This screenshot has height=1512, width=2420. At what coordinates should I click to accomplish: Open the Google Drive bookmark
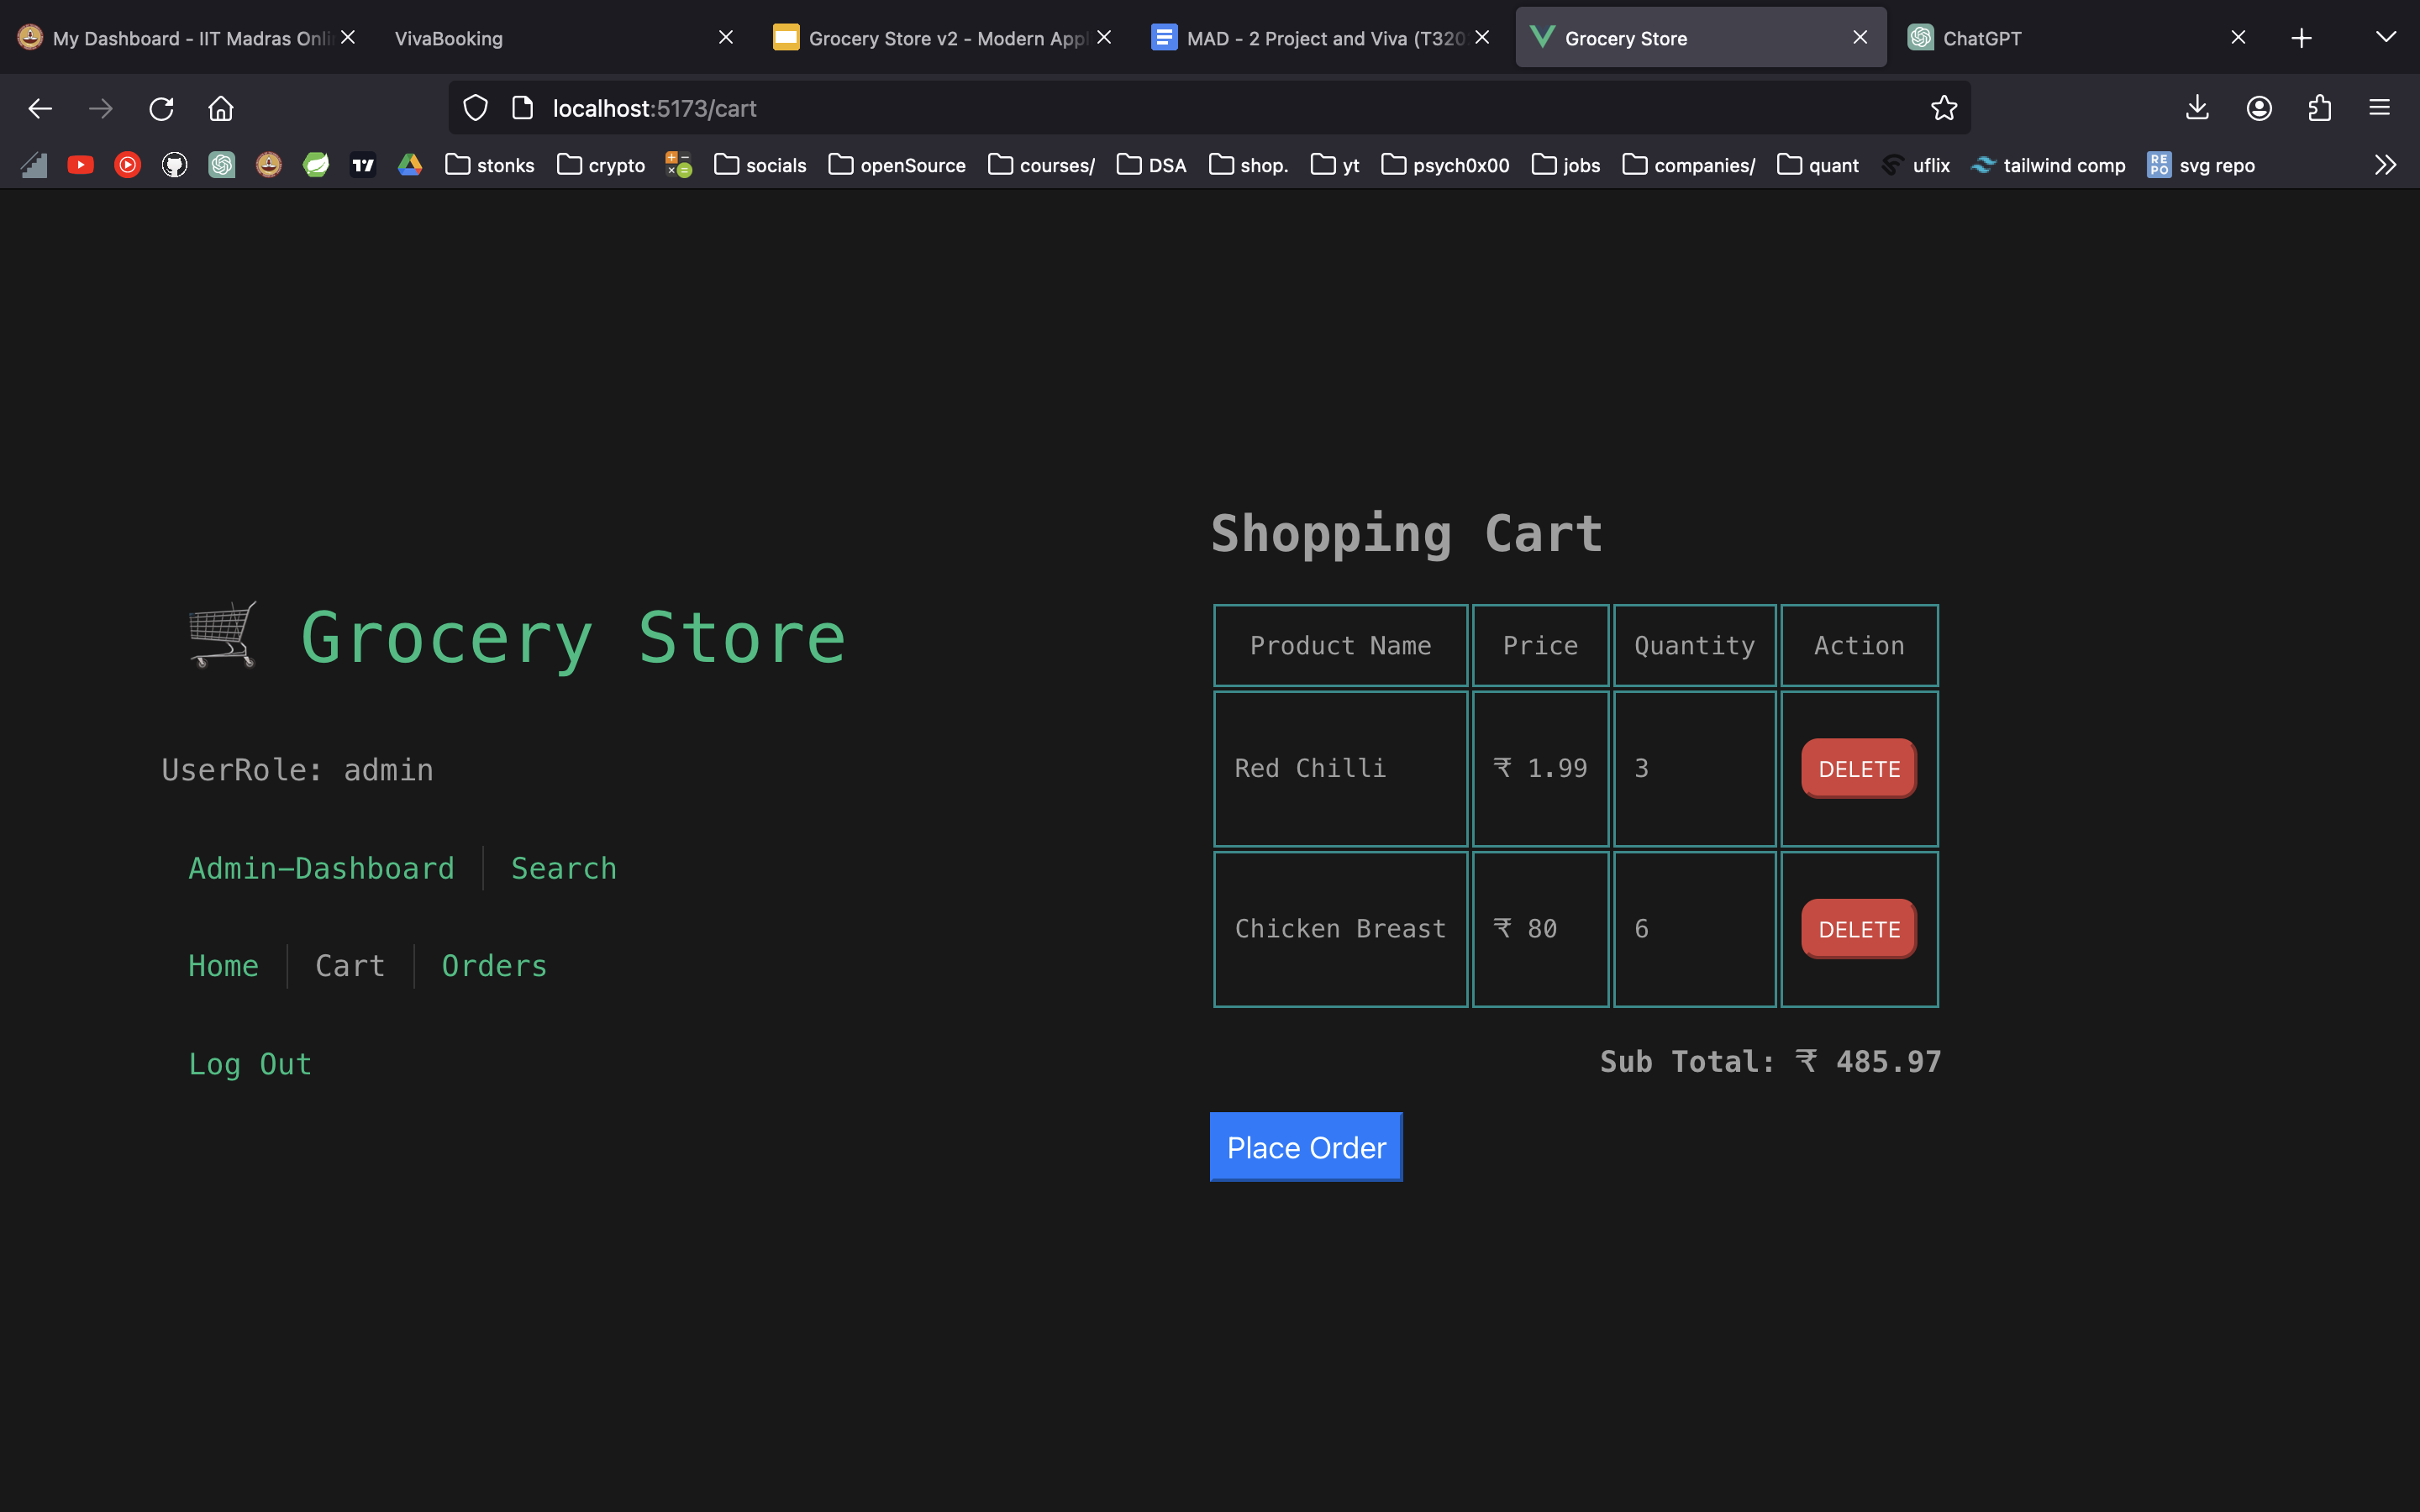coord(410,165)
